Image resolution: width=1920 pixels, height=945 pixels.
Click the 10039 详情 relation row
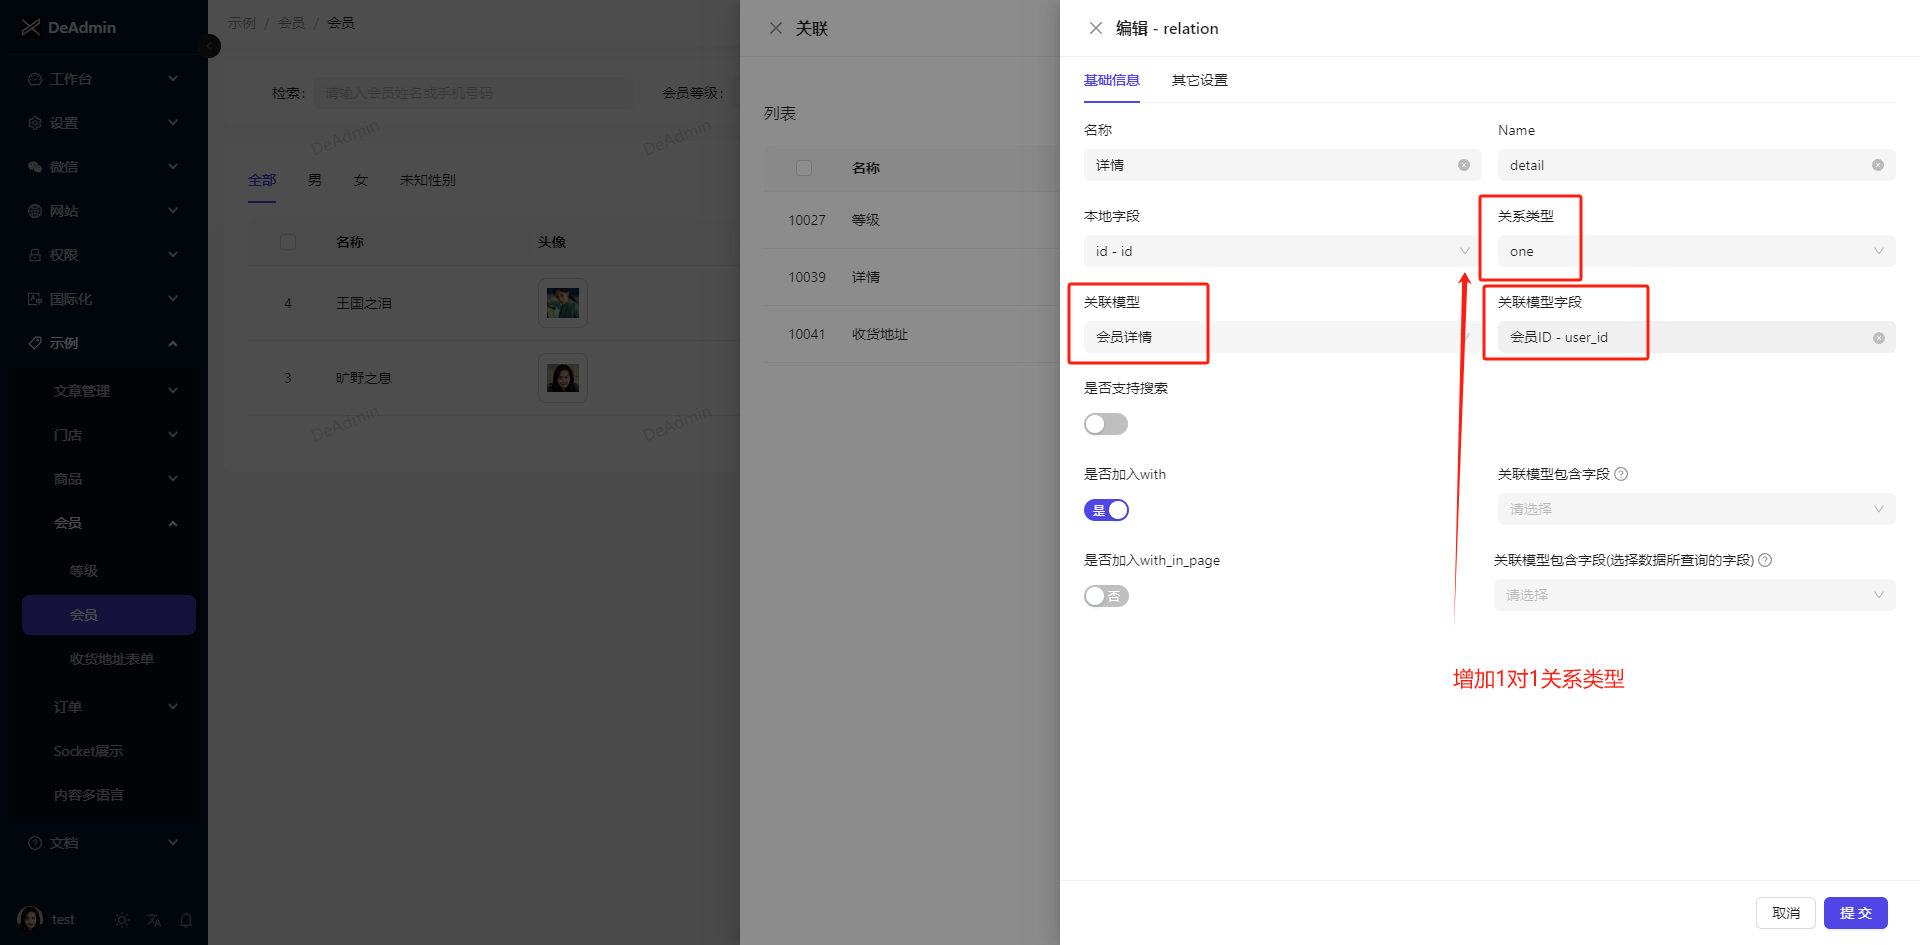pyautogui.click(x=912, y=277)
